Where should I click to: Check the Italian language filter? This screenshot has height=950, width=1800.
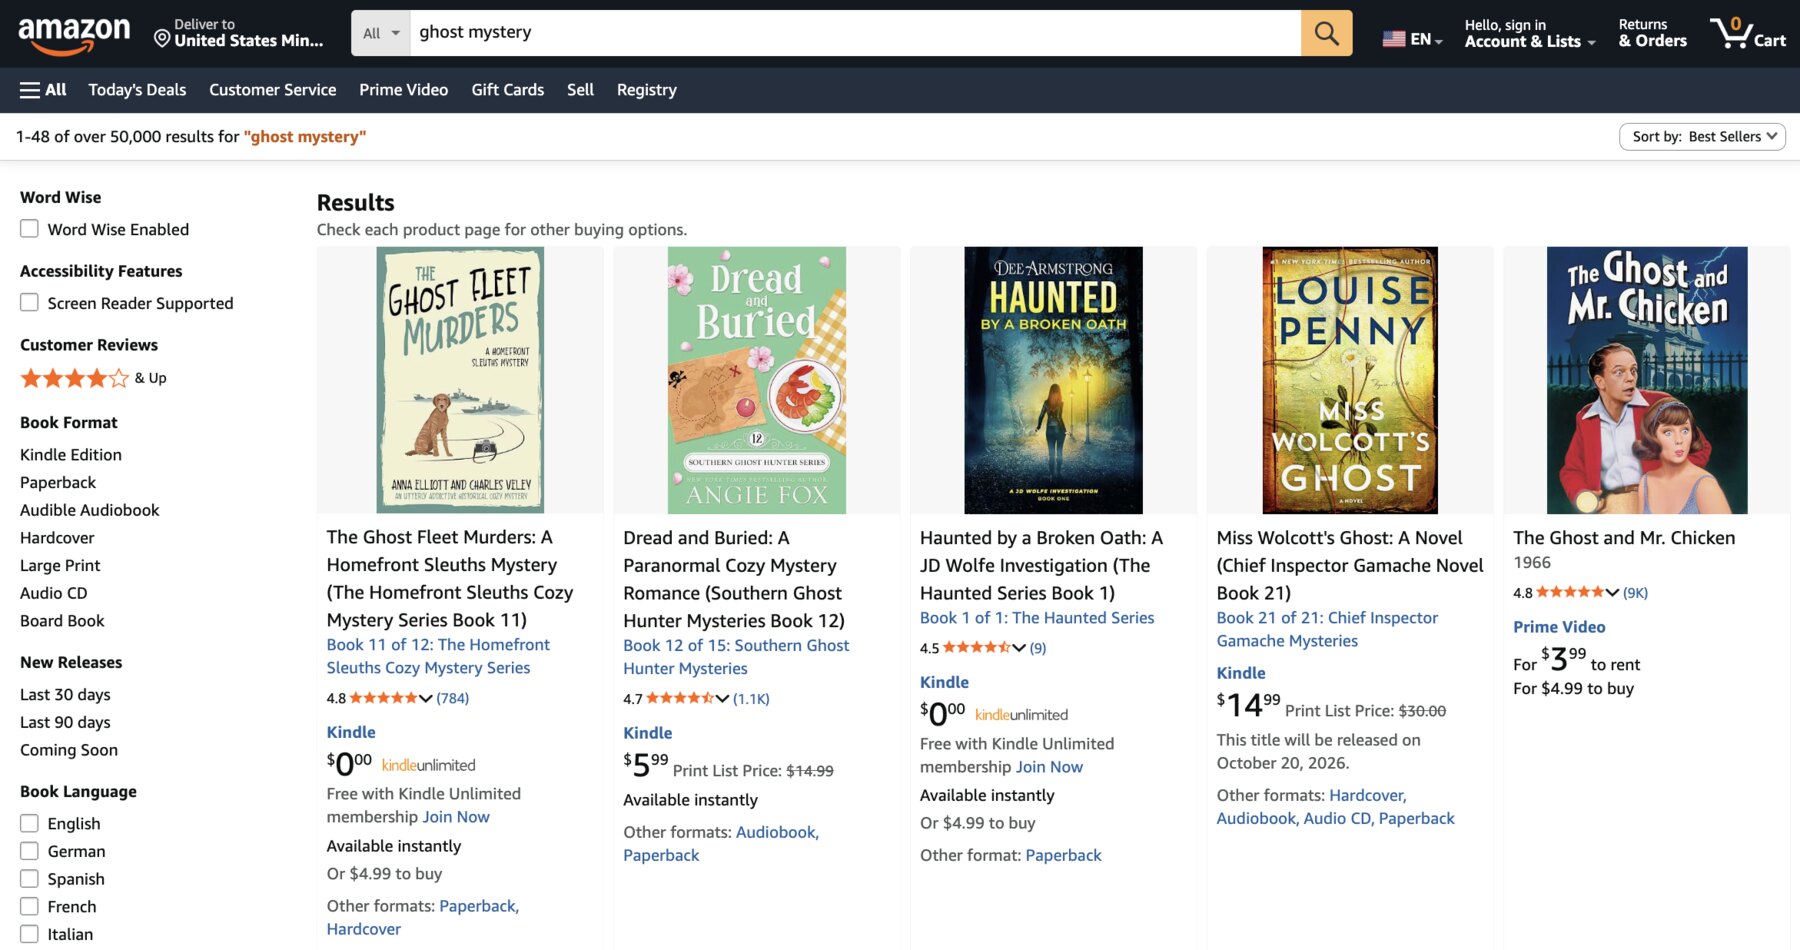coord(30,934)
